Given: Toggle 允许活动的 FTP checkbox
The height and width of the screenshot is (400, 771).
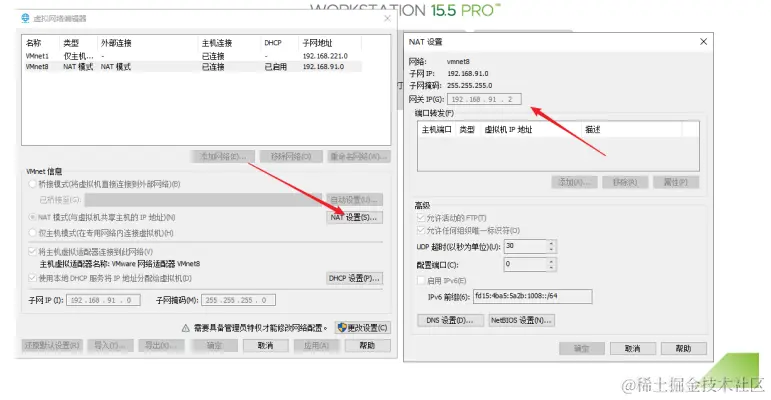Looking at the screenshot, I should 420,217.
